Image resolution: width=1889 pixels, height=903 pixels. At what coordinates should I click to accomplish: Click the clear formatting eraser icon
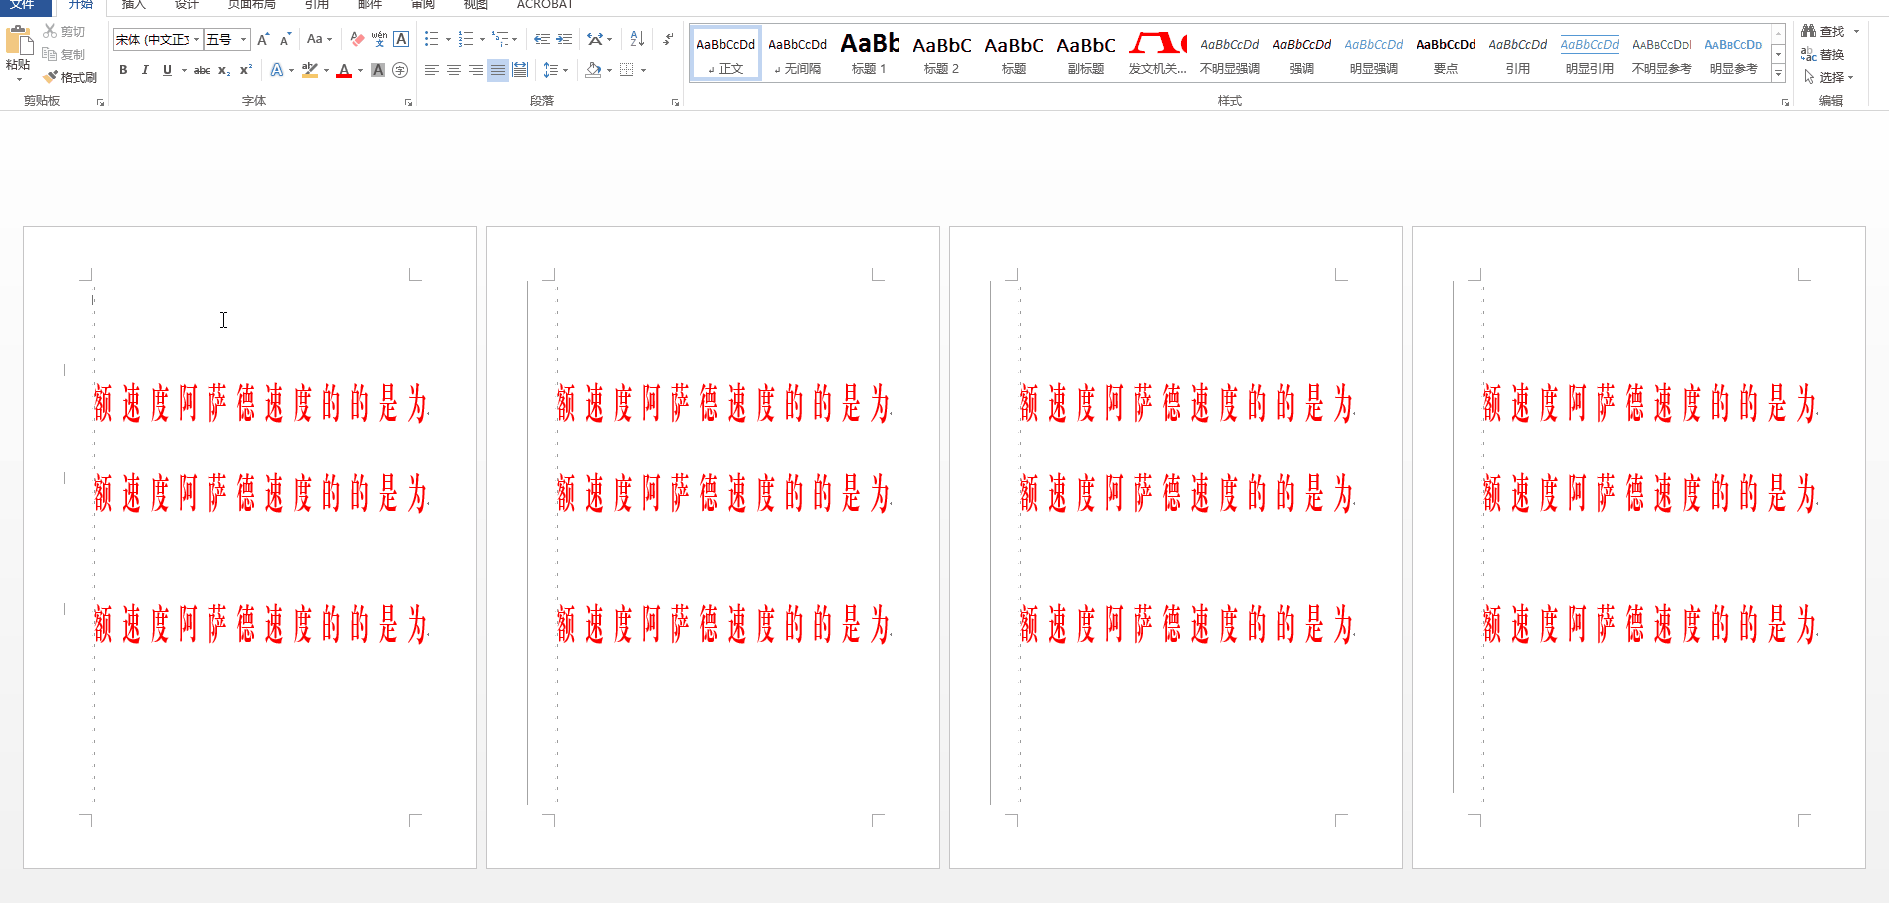coord(357,39)
